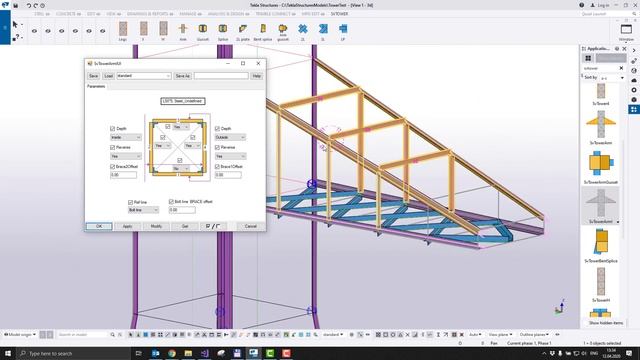The width and height of the screenshot is (640, 360).
Task: Choose the Bent splice tool icon
Action: (x=263, y=29)
